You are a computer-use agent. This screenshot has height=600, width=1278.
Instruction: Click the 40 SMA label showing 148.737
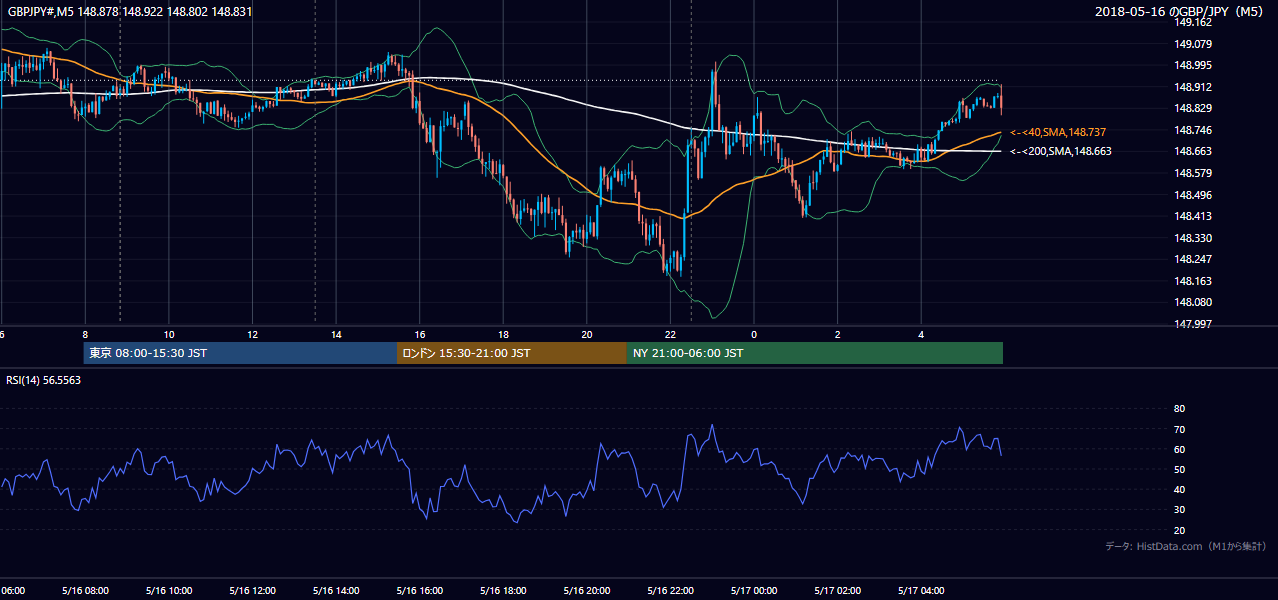1060,132
